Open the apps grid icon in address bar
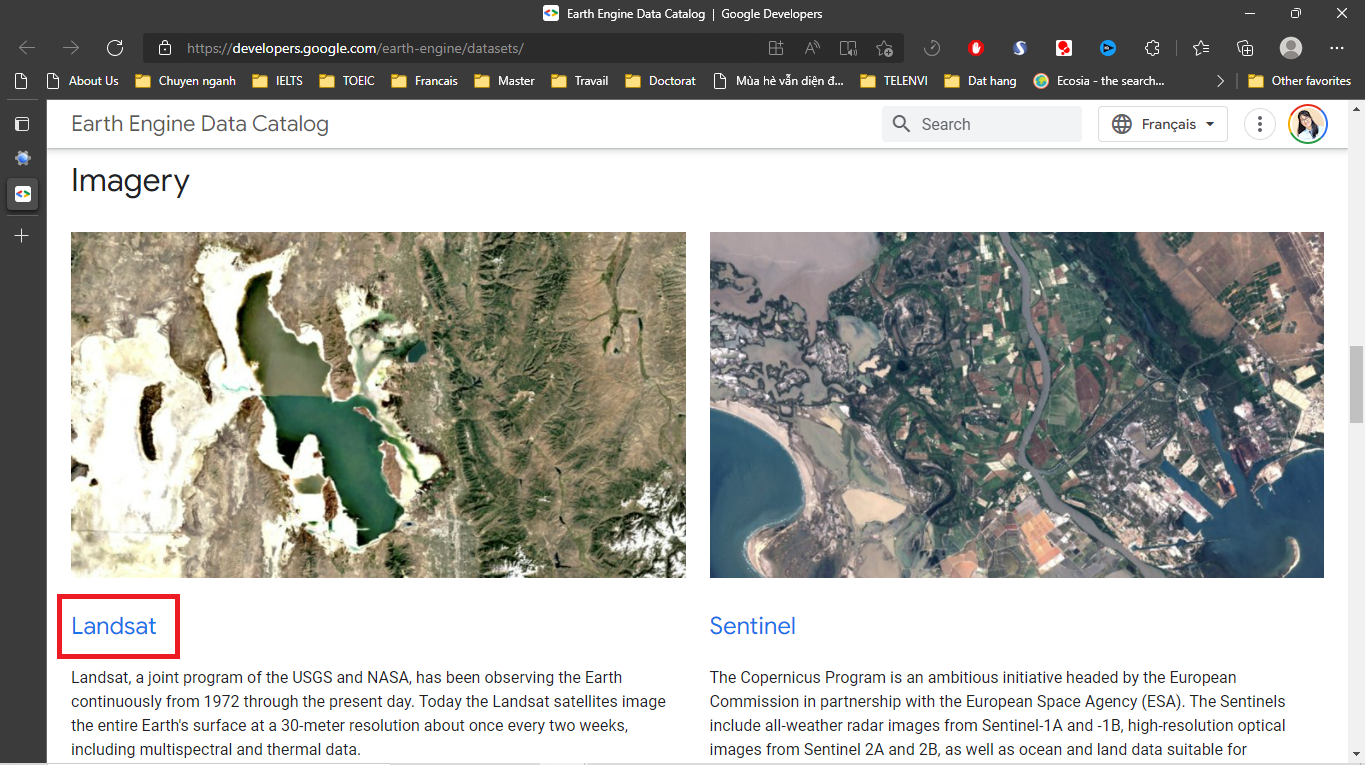Image resolution: width=1365 pixels, height=765 pixels. 776,48
